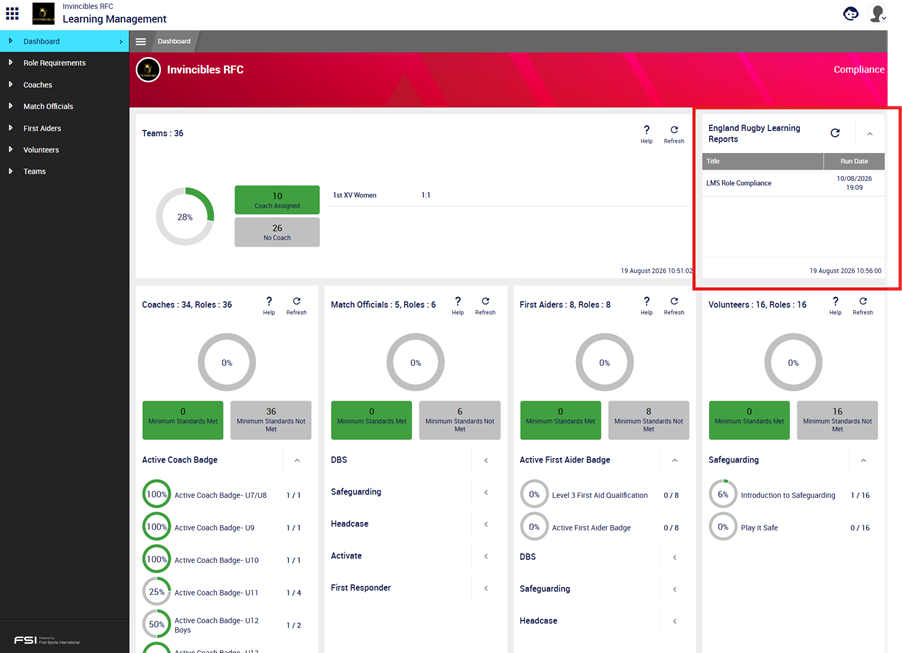This screenshot has height=653, width=902.
Task: Click the hamburger menu icon beside Dashboard tab
Action: 140,41
